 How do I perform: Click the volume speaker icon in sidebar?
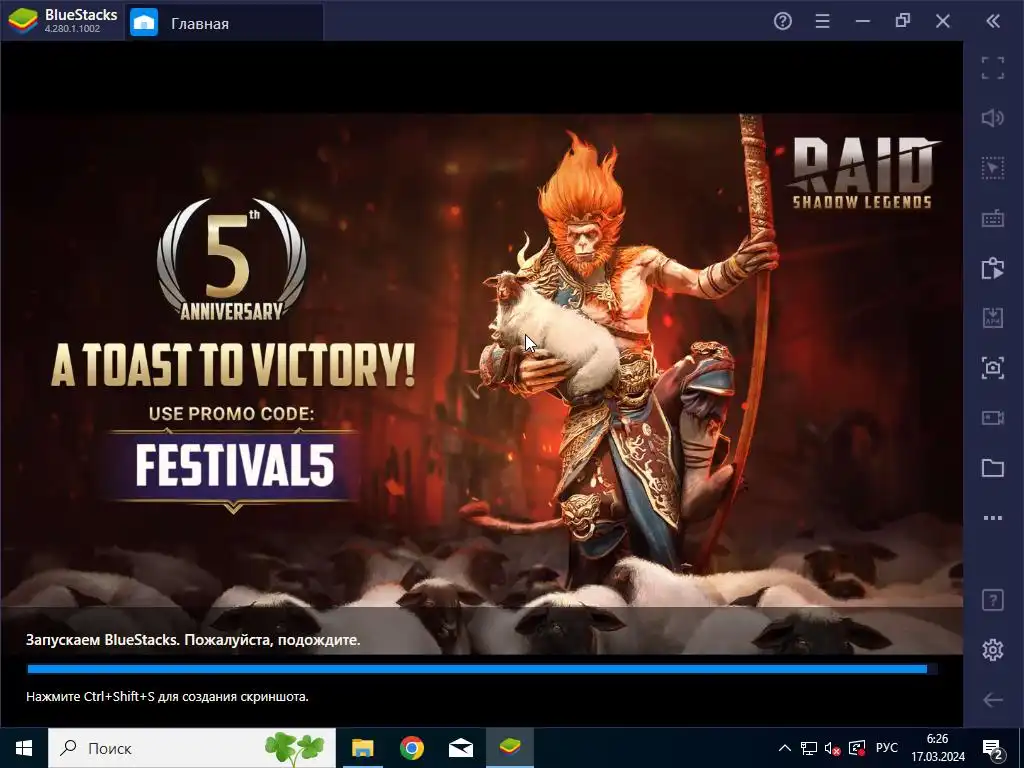tap(993, 118)
